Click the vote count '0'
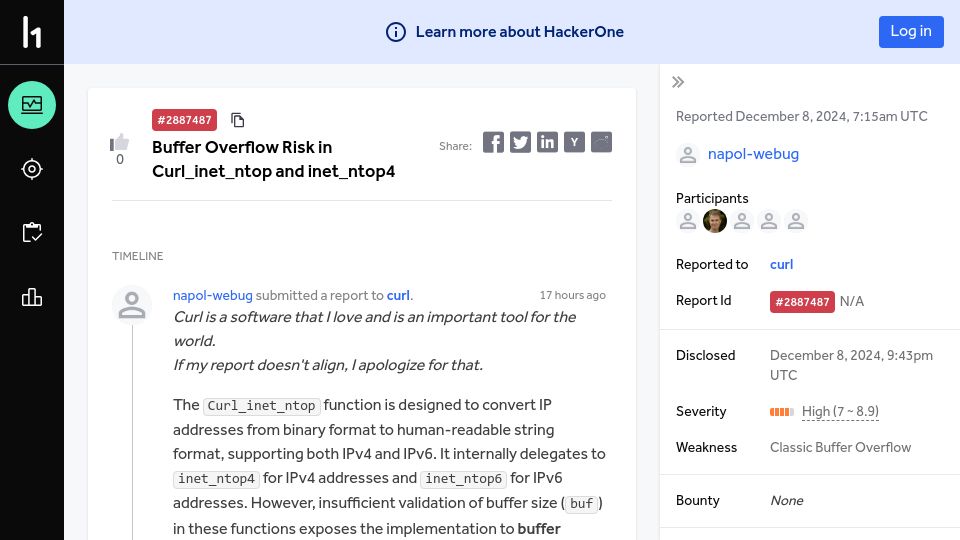 (x=120, y=160)
